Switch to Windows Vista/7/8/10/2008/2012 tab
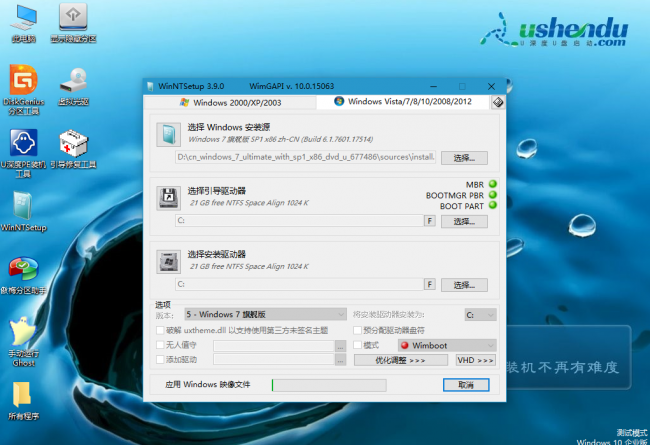The height and width of the screenshot is (445, 650). [403, 102]
